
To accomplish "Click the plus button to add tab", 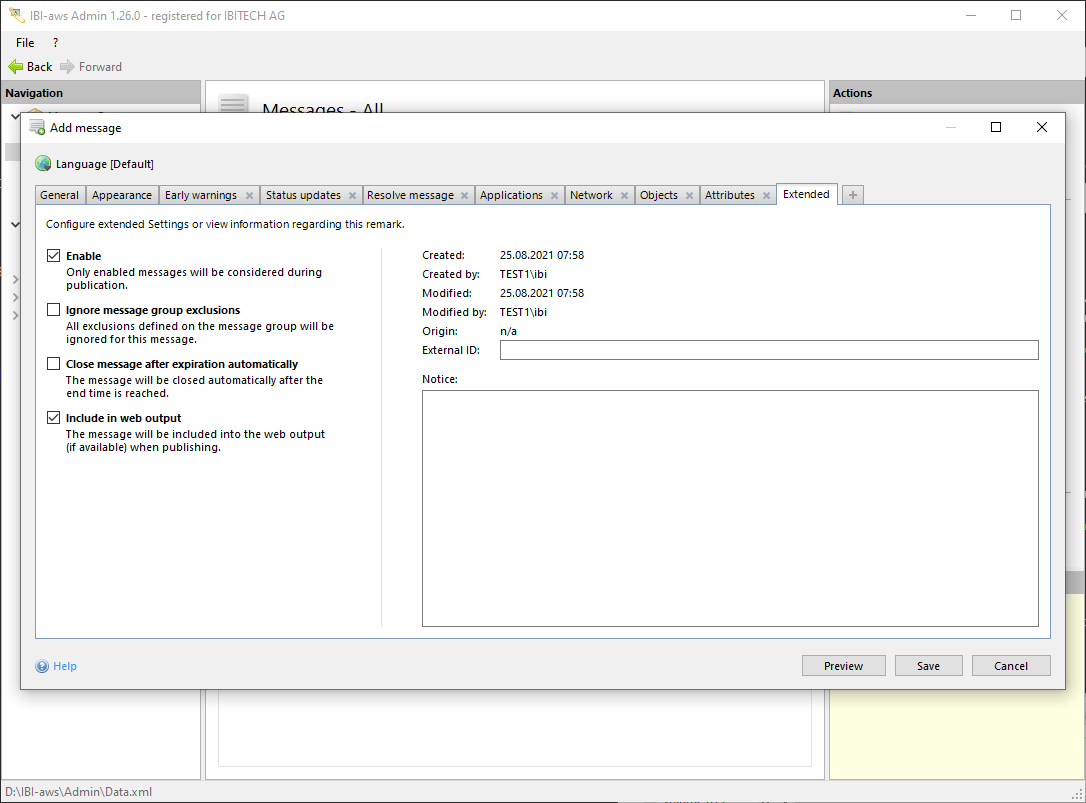I will (x=853, y=195).
